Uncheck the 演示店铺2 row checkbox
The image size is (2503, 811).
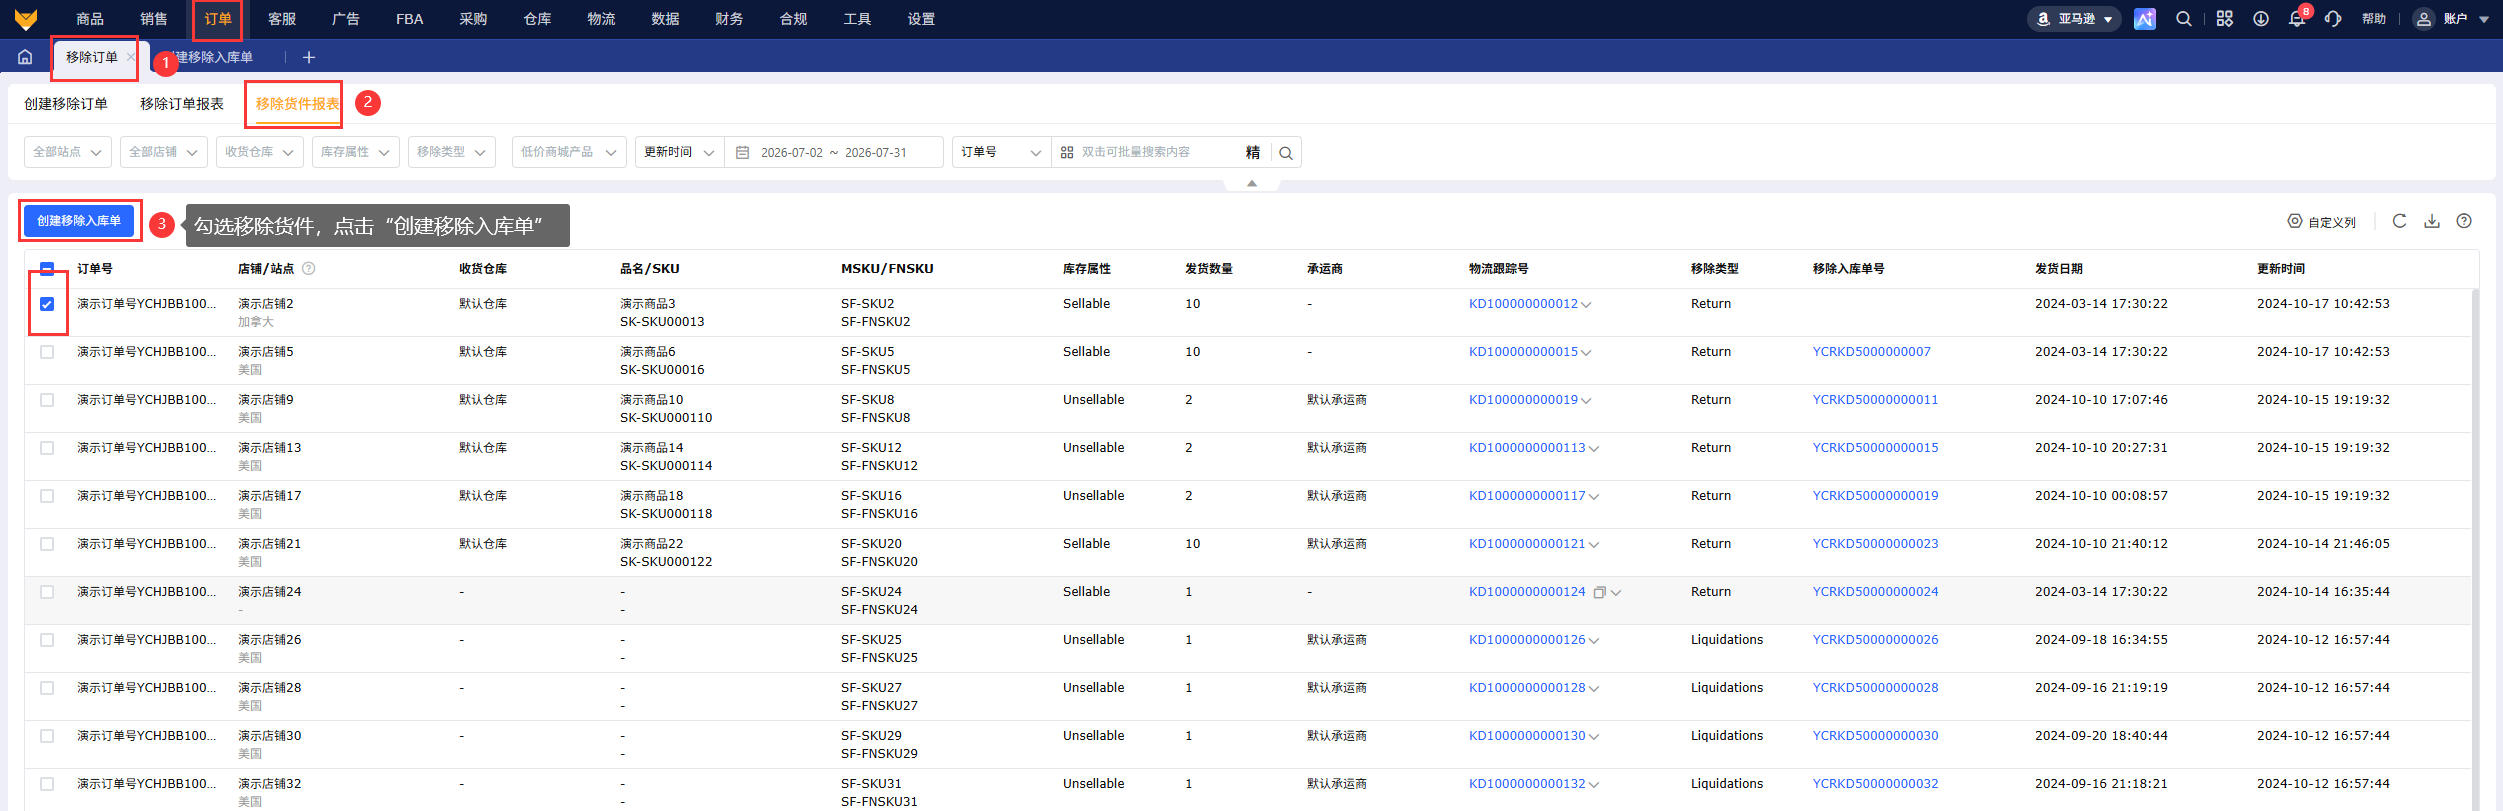(47, 304)
